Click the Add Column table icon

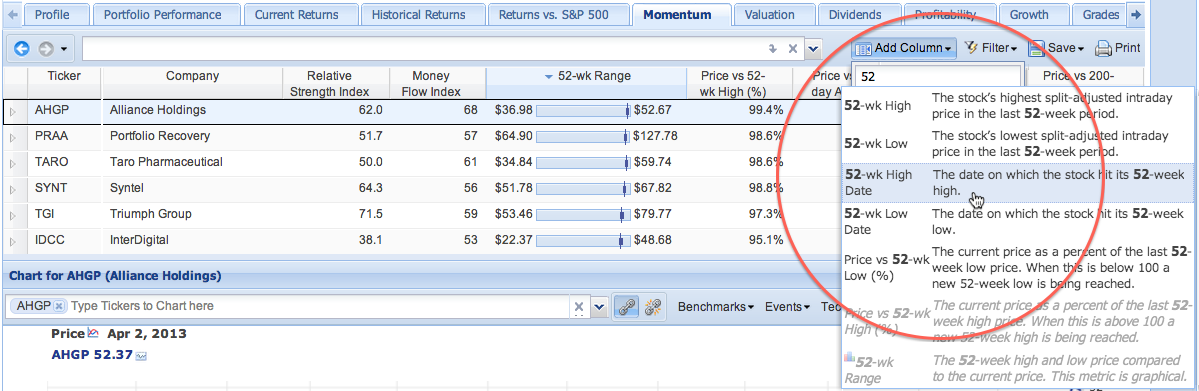click(x=863, y=49)
